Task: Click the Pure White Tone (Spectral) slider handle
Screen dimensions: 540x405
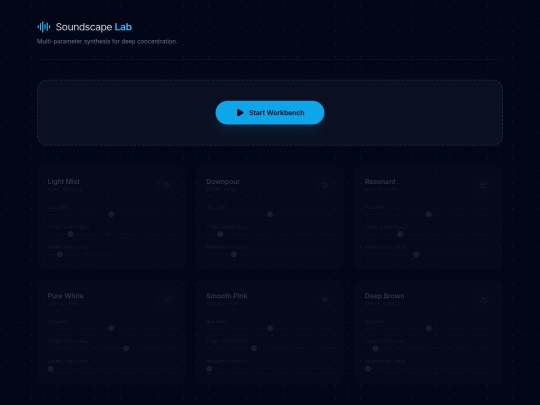Action: [126, 349]
